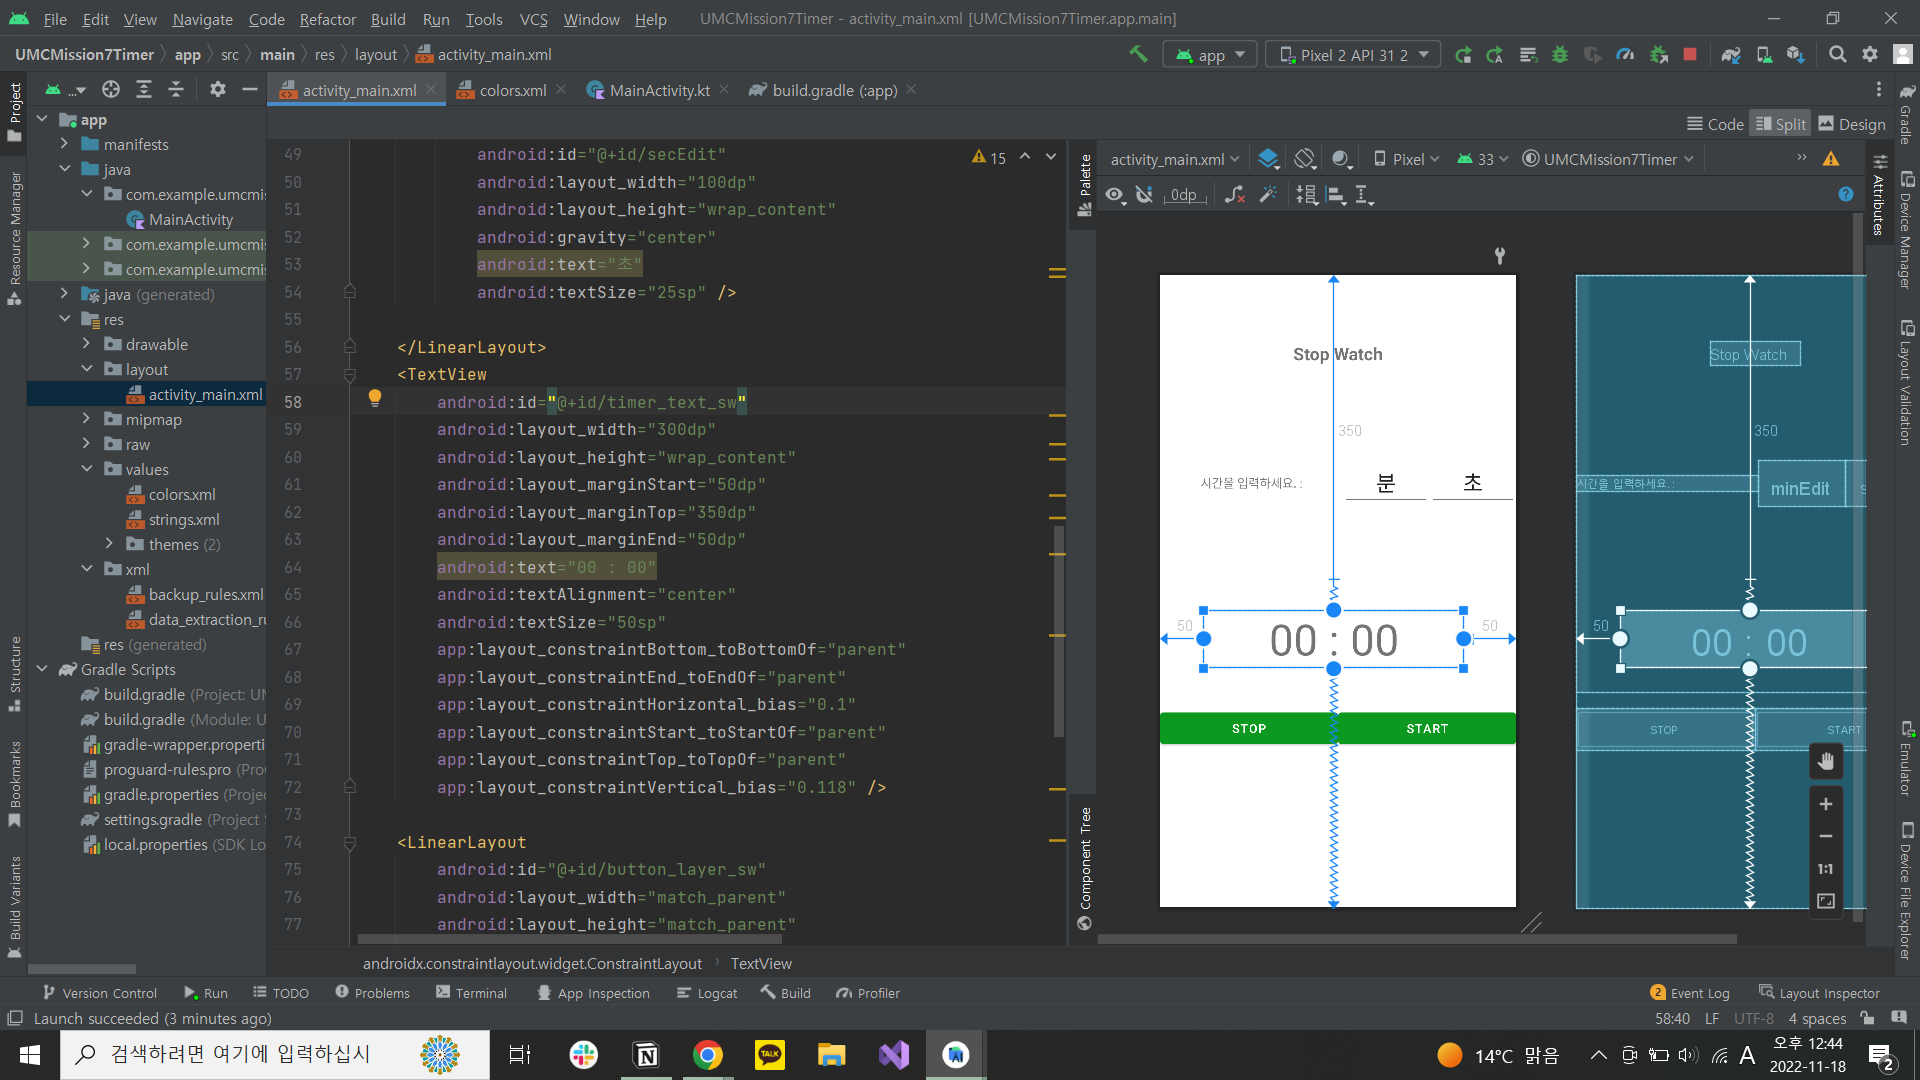Open the SDK Manager toolbar icon

coord(1796,55)
